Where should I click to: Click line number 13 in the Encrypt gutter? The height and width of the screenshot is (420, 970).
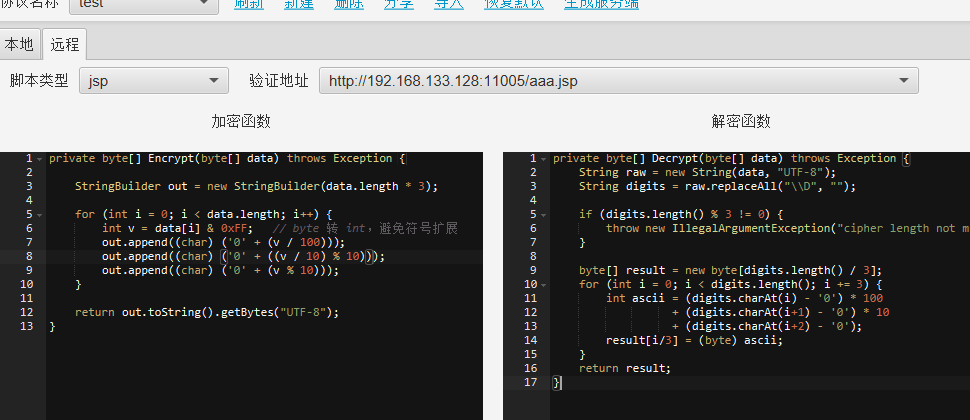pyautogui.click(x=26, y=326)
